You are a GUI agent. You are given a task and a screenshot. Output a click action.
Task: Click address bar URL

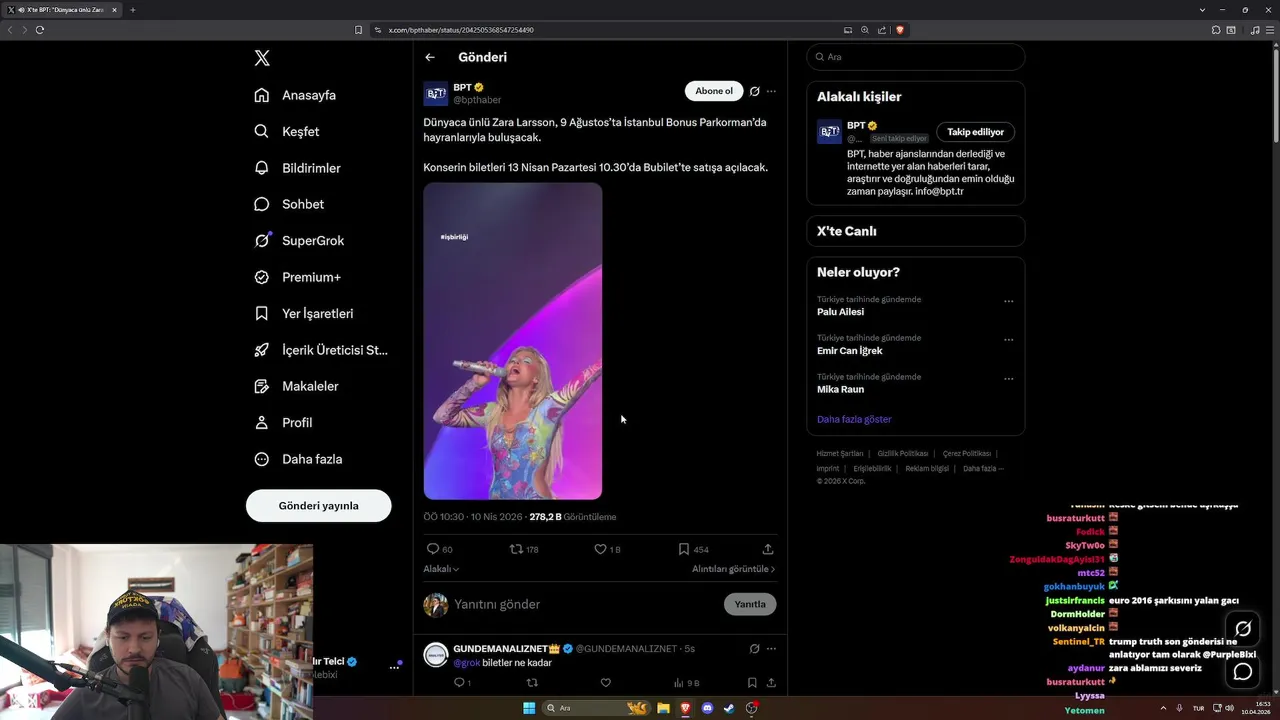(x=461, y=30)
